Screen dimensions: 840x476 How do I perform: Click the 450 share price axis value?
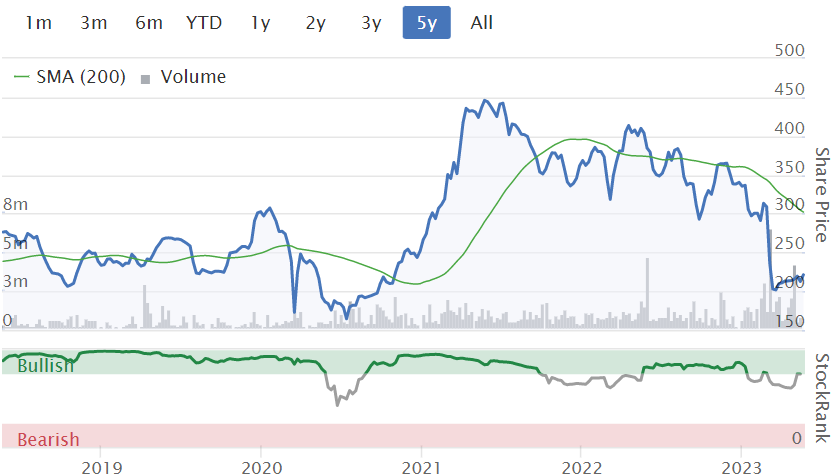pyautogui.click(x=790, y=89)
